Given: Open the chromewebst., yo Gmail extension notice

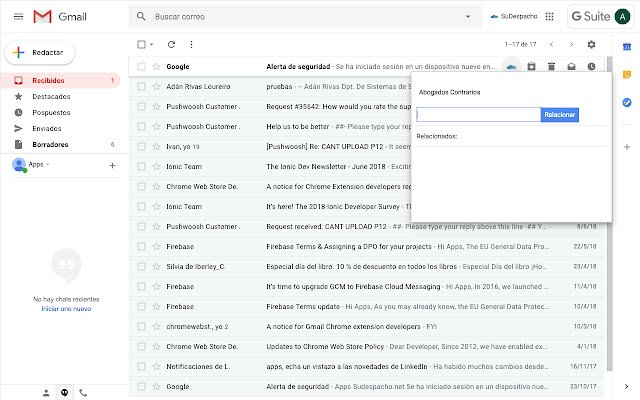Looking at the screenshot, I should 366,326.
